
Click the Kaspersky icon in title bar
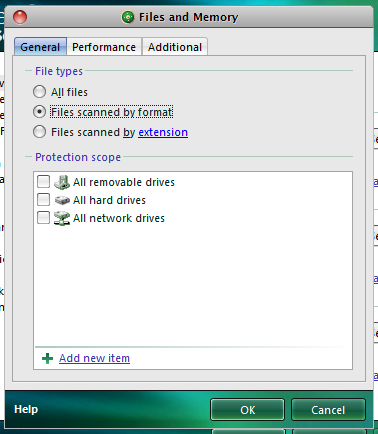point(128,17)
